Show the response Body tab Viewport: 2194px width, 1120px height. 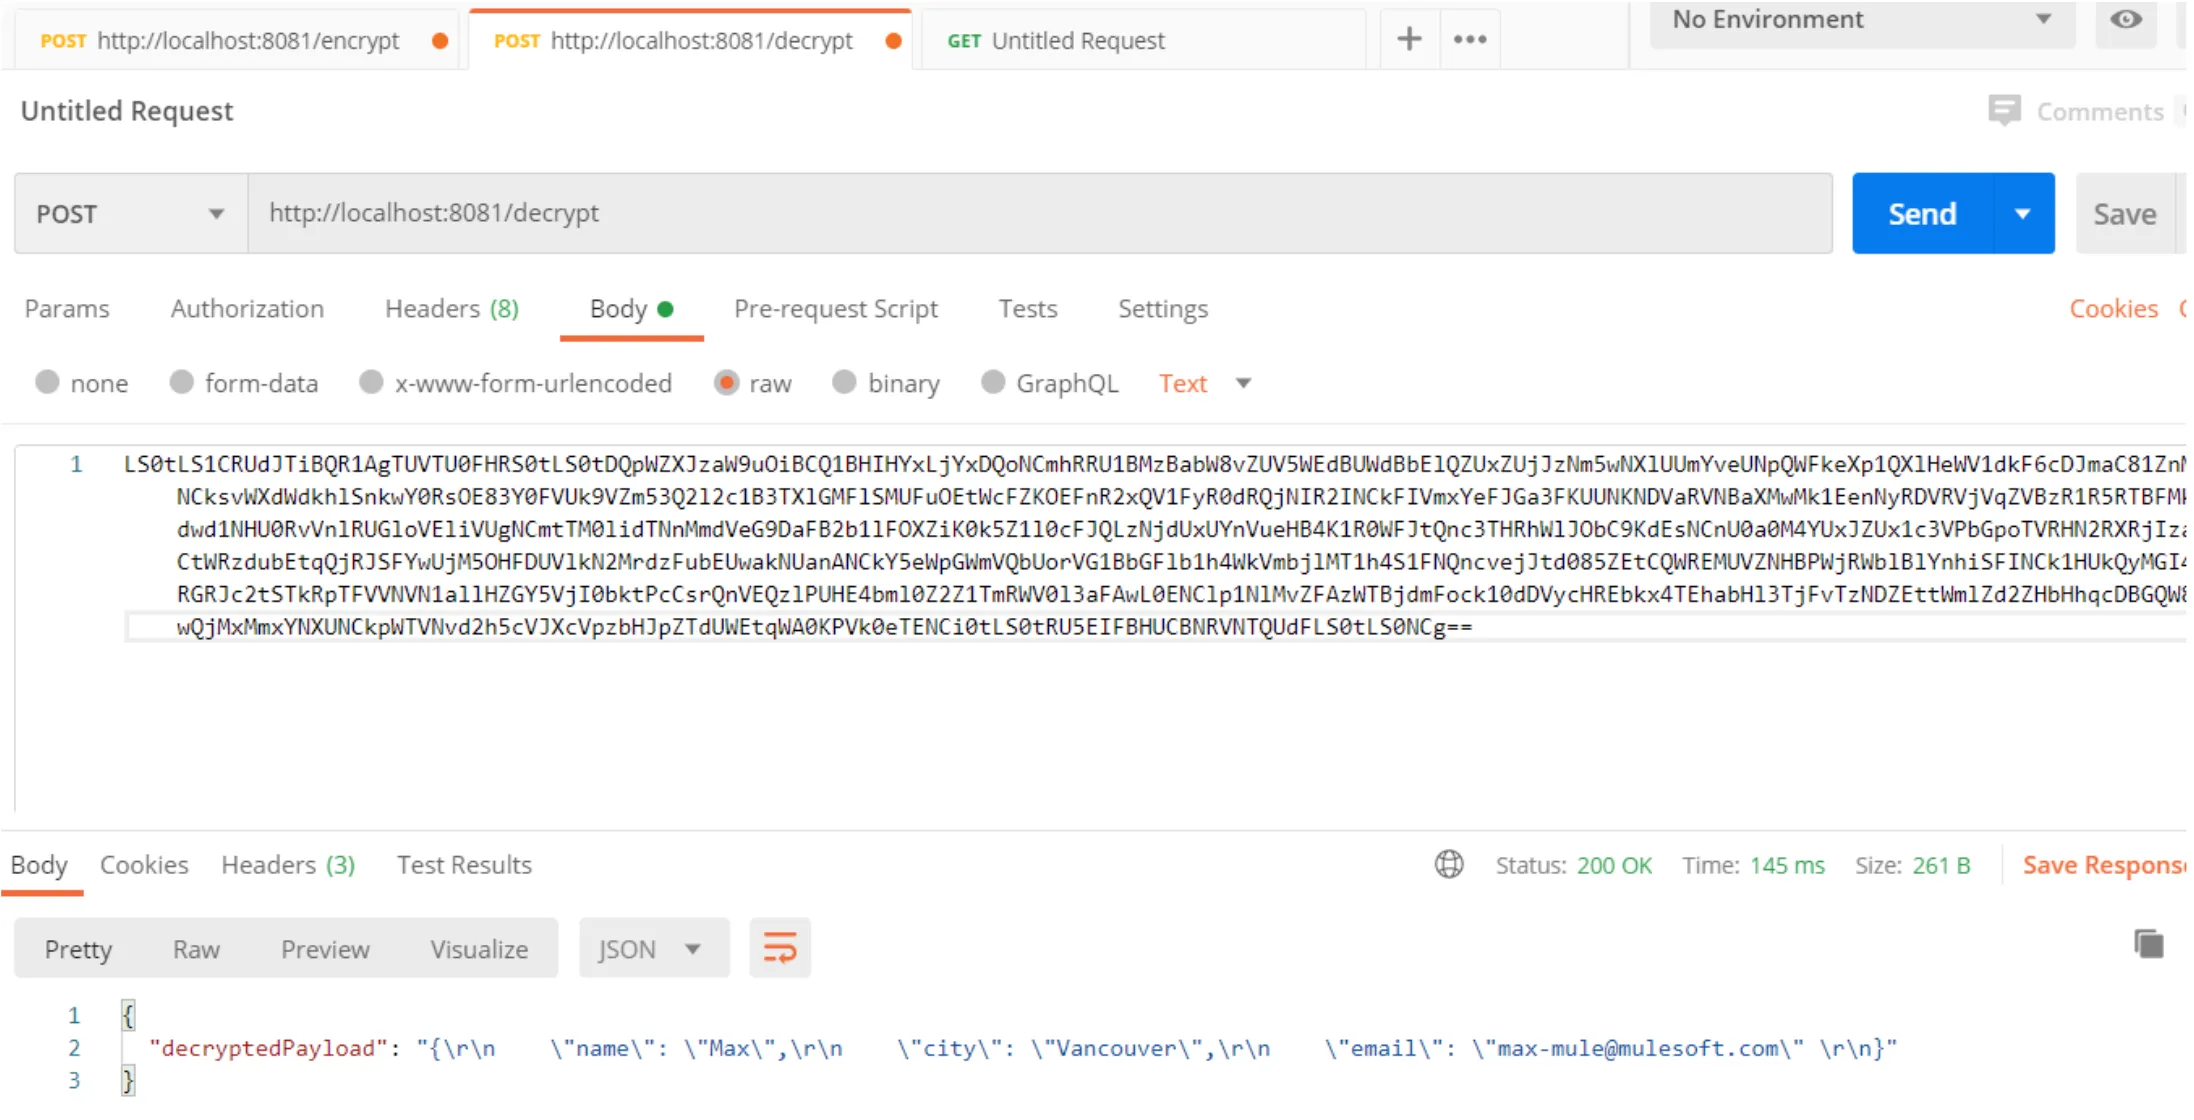[39, 864]
